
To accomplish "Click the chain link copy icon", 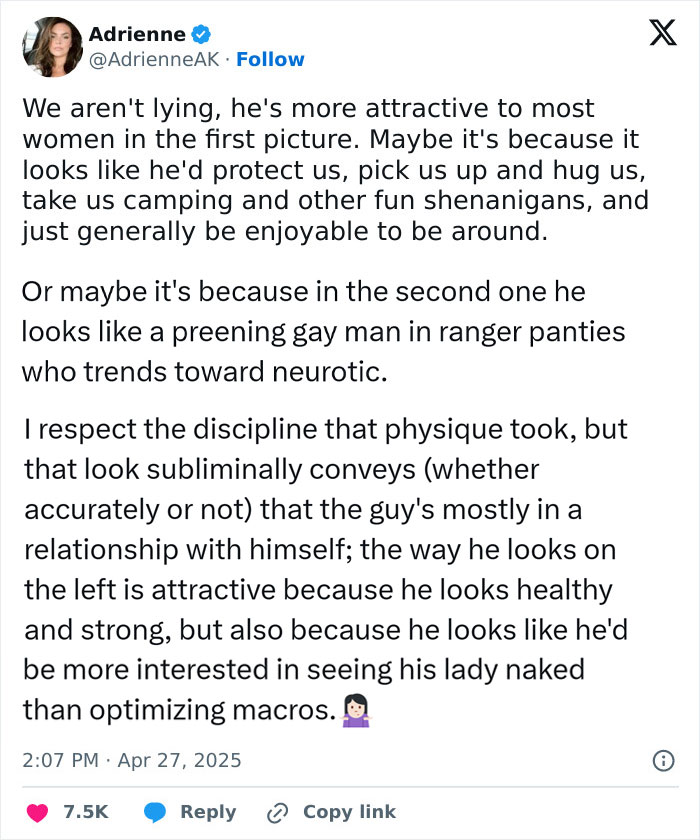I will [x=277, y=812].
